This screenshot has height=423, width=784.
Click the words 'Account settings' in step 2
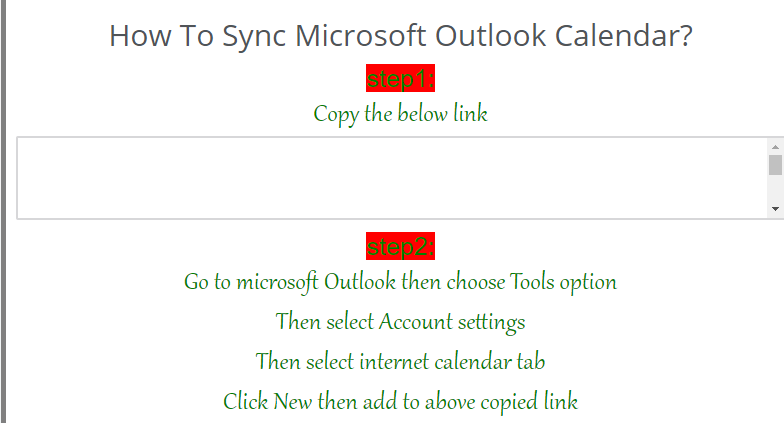[x=452, y=322]
